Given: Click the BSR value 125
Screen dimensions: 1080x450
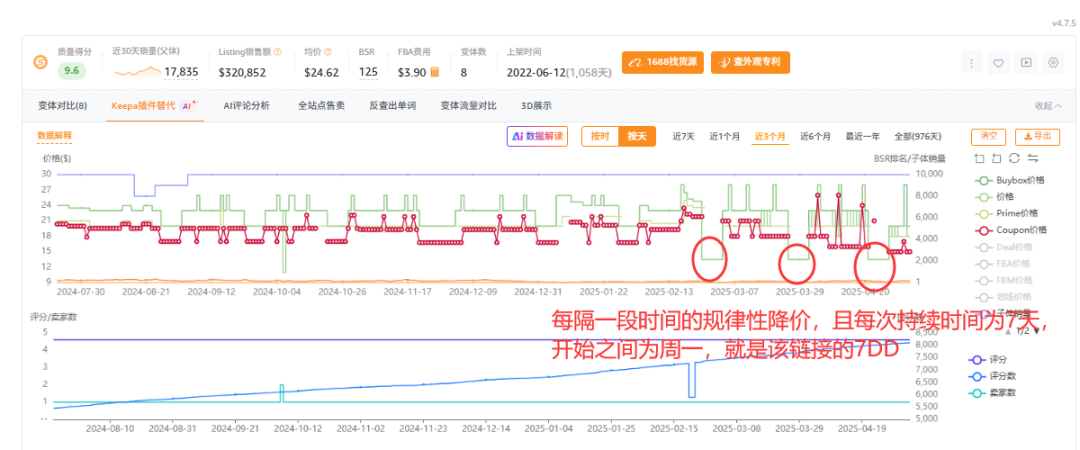Looking at the screenshot, I should point(368,72).
